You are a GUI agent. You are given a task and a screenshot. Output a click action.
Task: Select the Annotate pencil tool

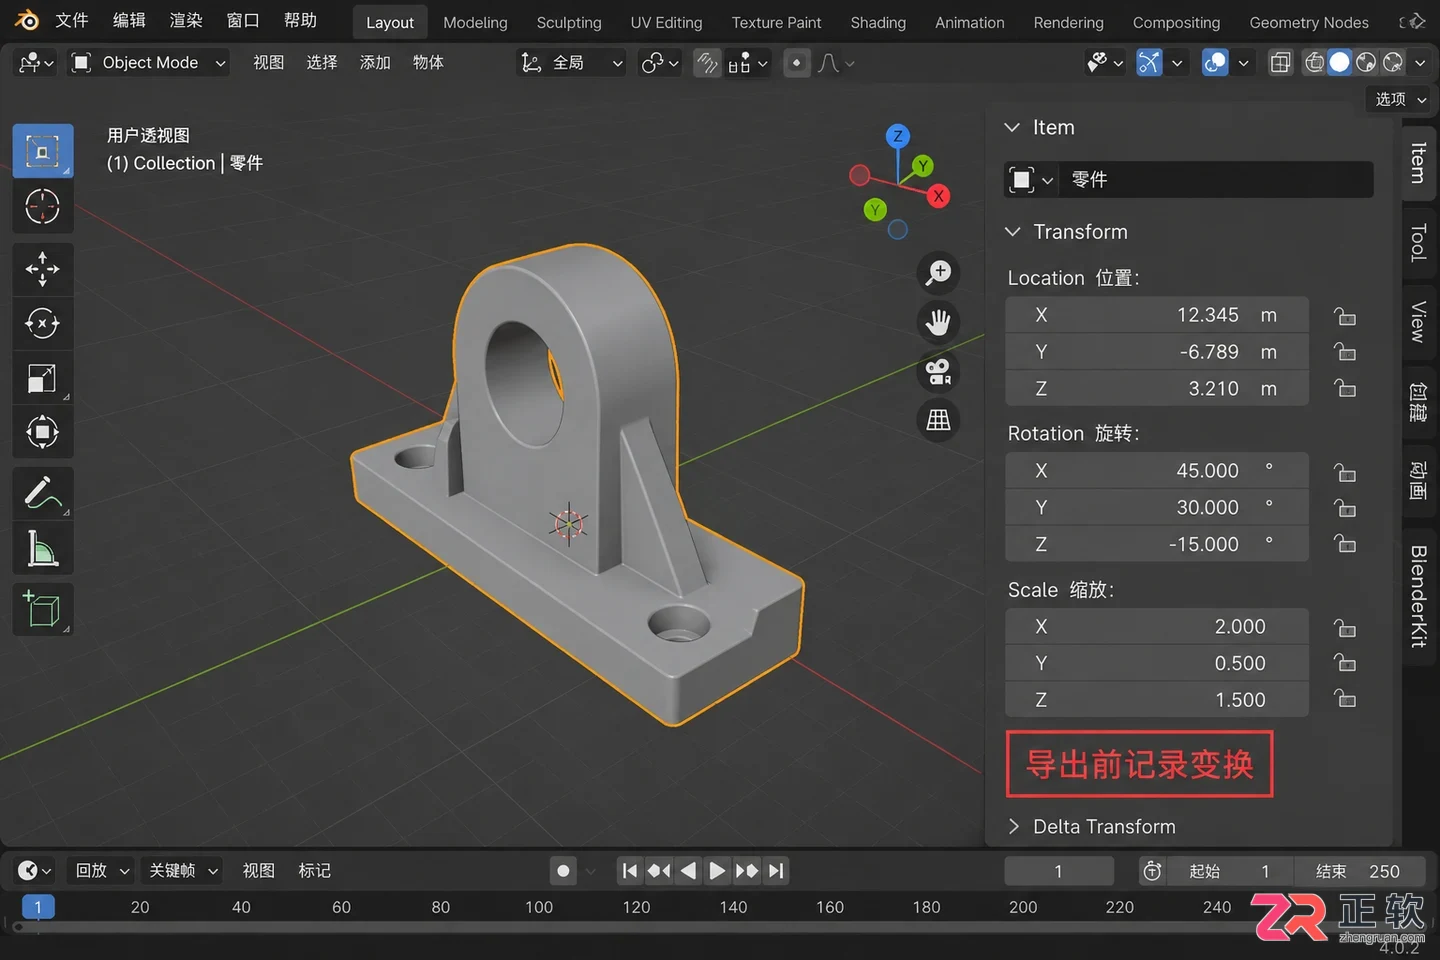click(x=42, y=493)
